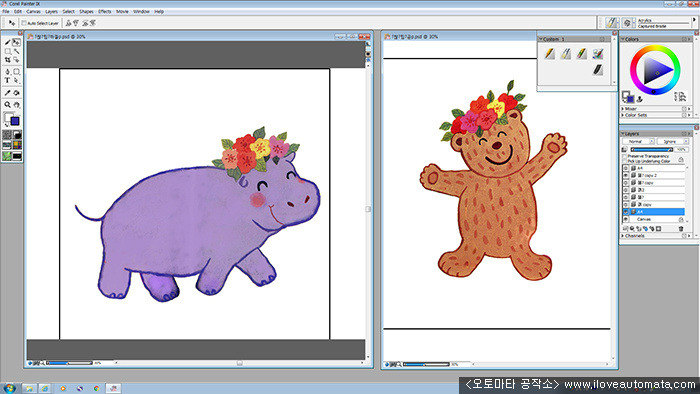The height and width of the screenshot is (394, 700).
Task: Select the Grabber hand tool
Action: [x=17, y=104]
